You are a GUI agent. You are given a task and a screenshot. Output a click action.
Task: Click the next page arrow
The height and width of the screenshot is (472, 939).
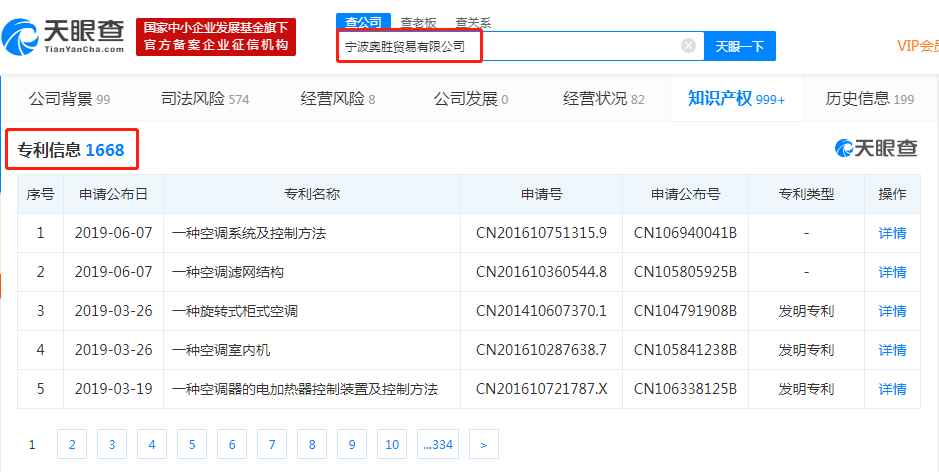coord(484,444)
